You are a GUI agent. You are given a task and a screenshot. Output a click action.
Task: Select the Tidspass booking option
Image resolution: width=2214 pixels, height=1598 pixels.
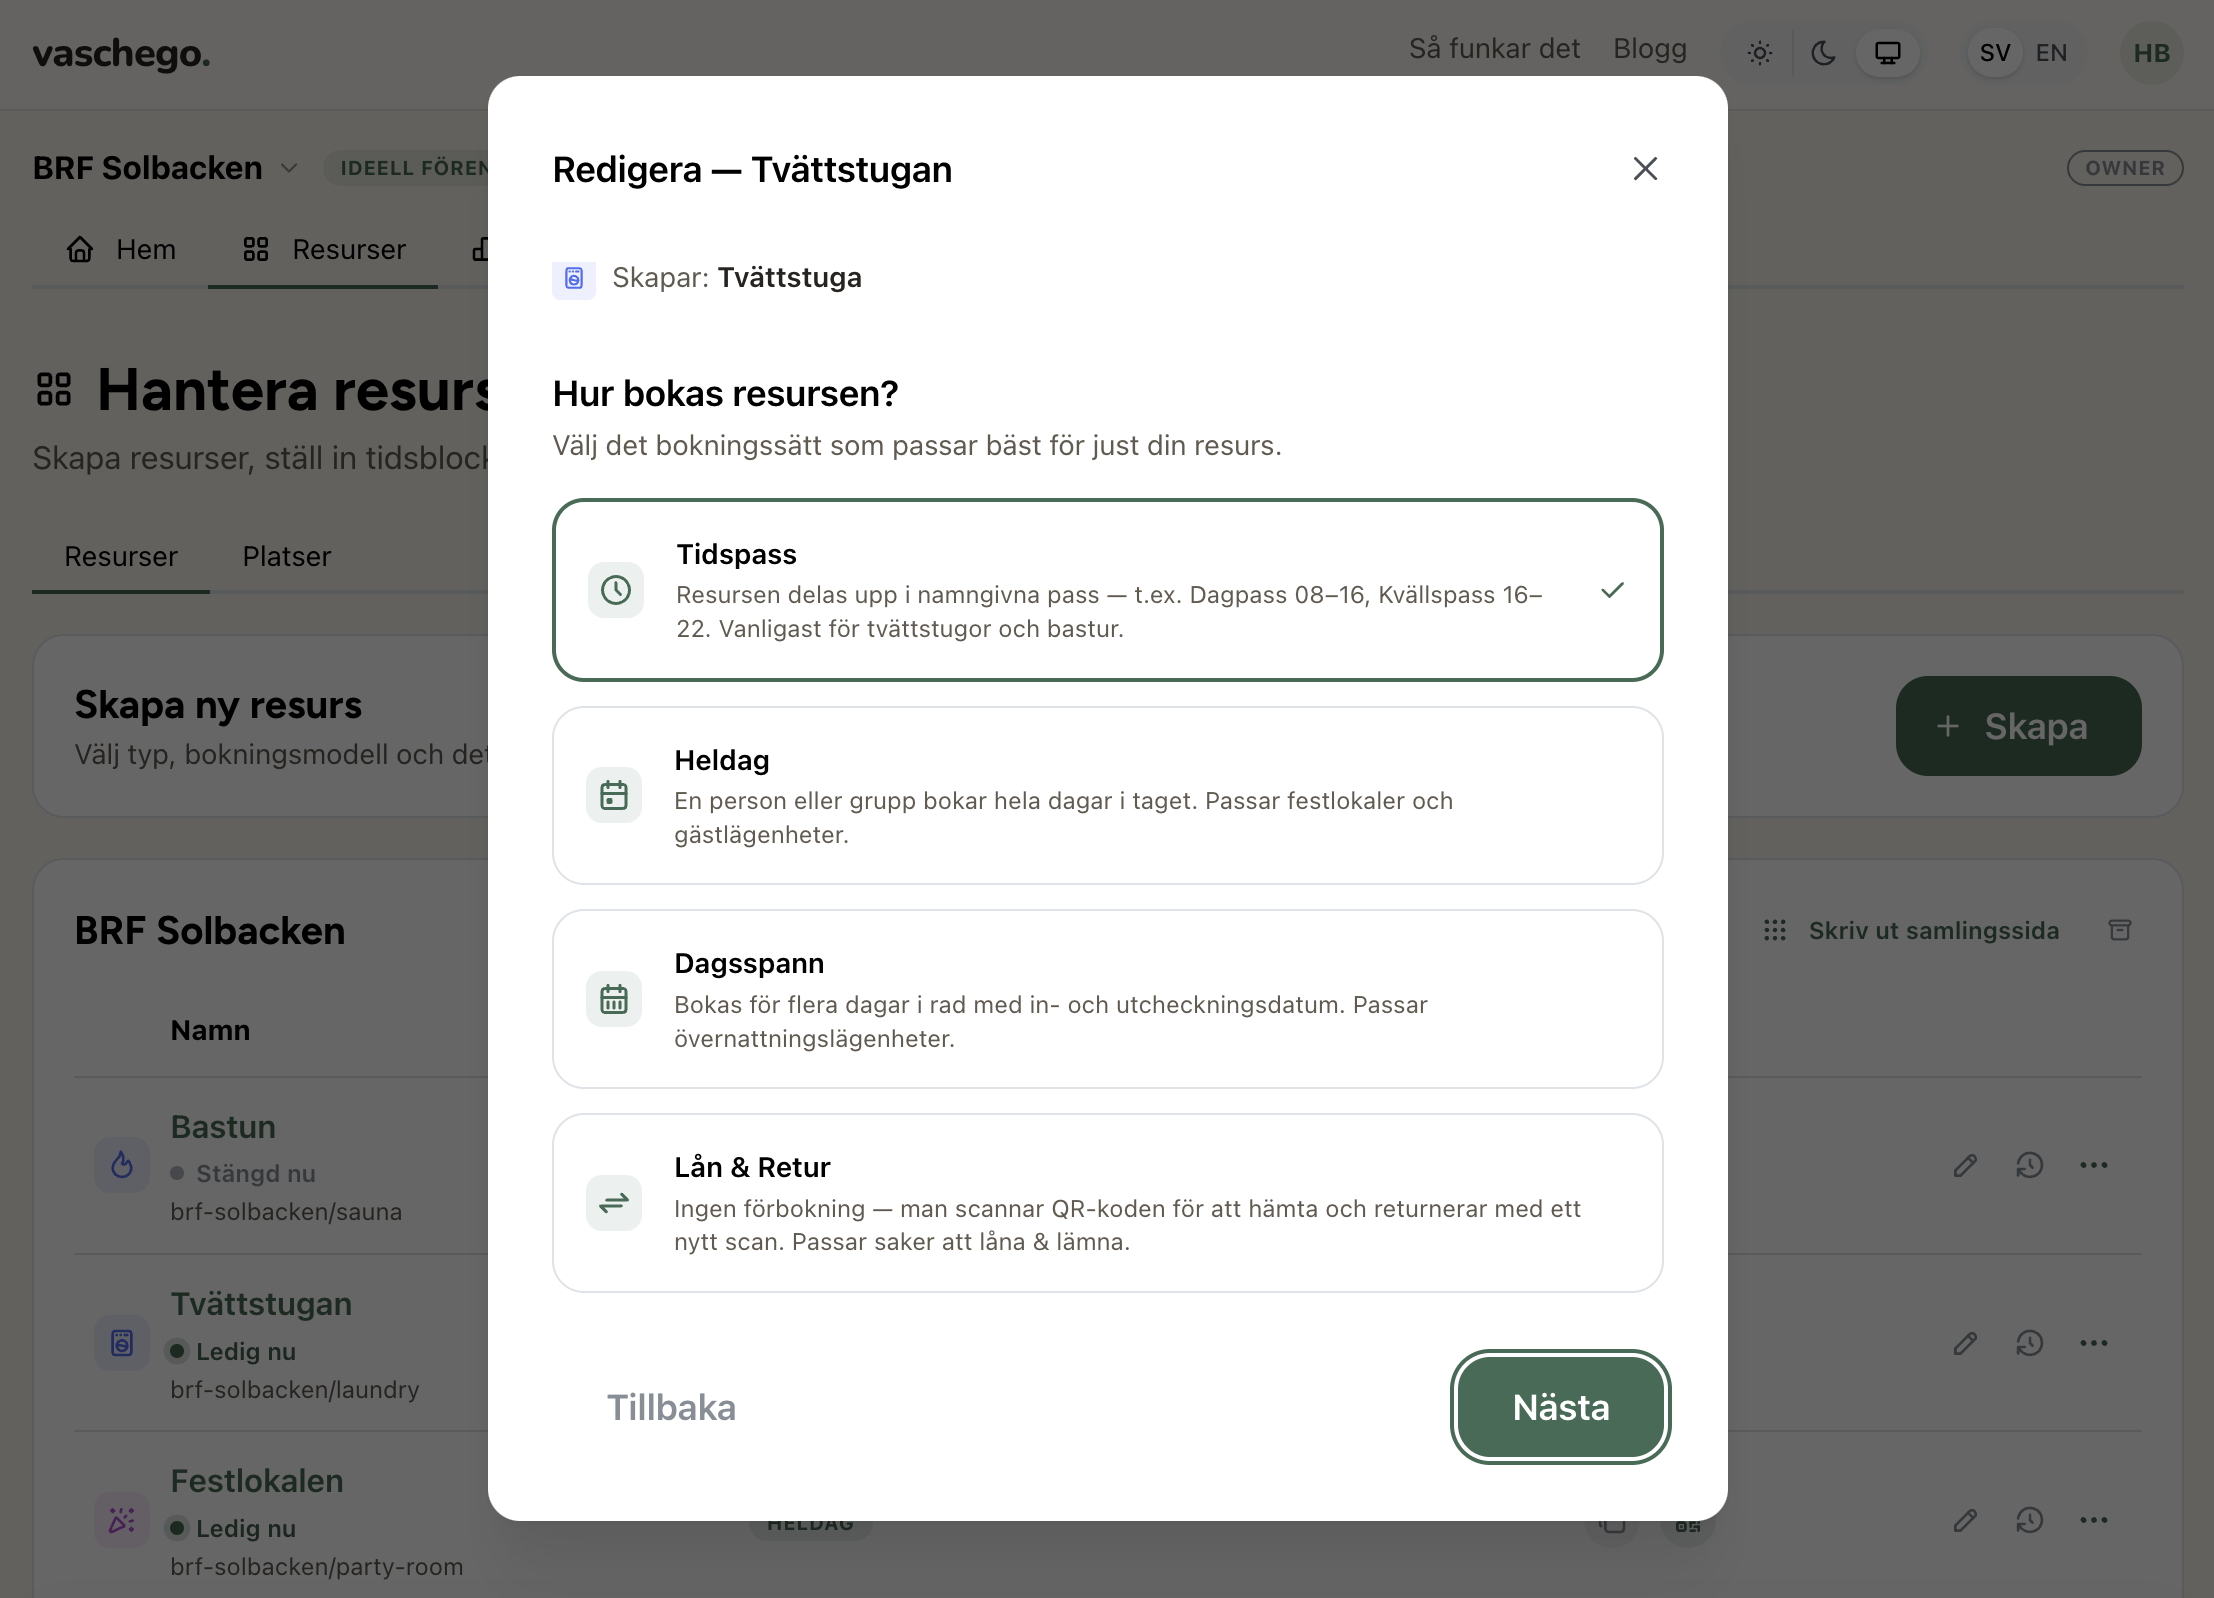(1107, 590)
